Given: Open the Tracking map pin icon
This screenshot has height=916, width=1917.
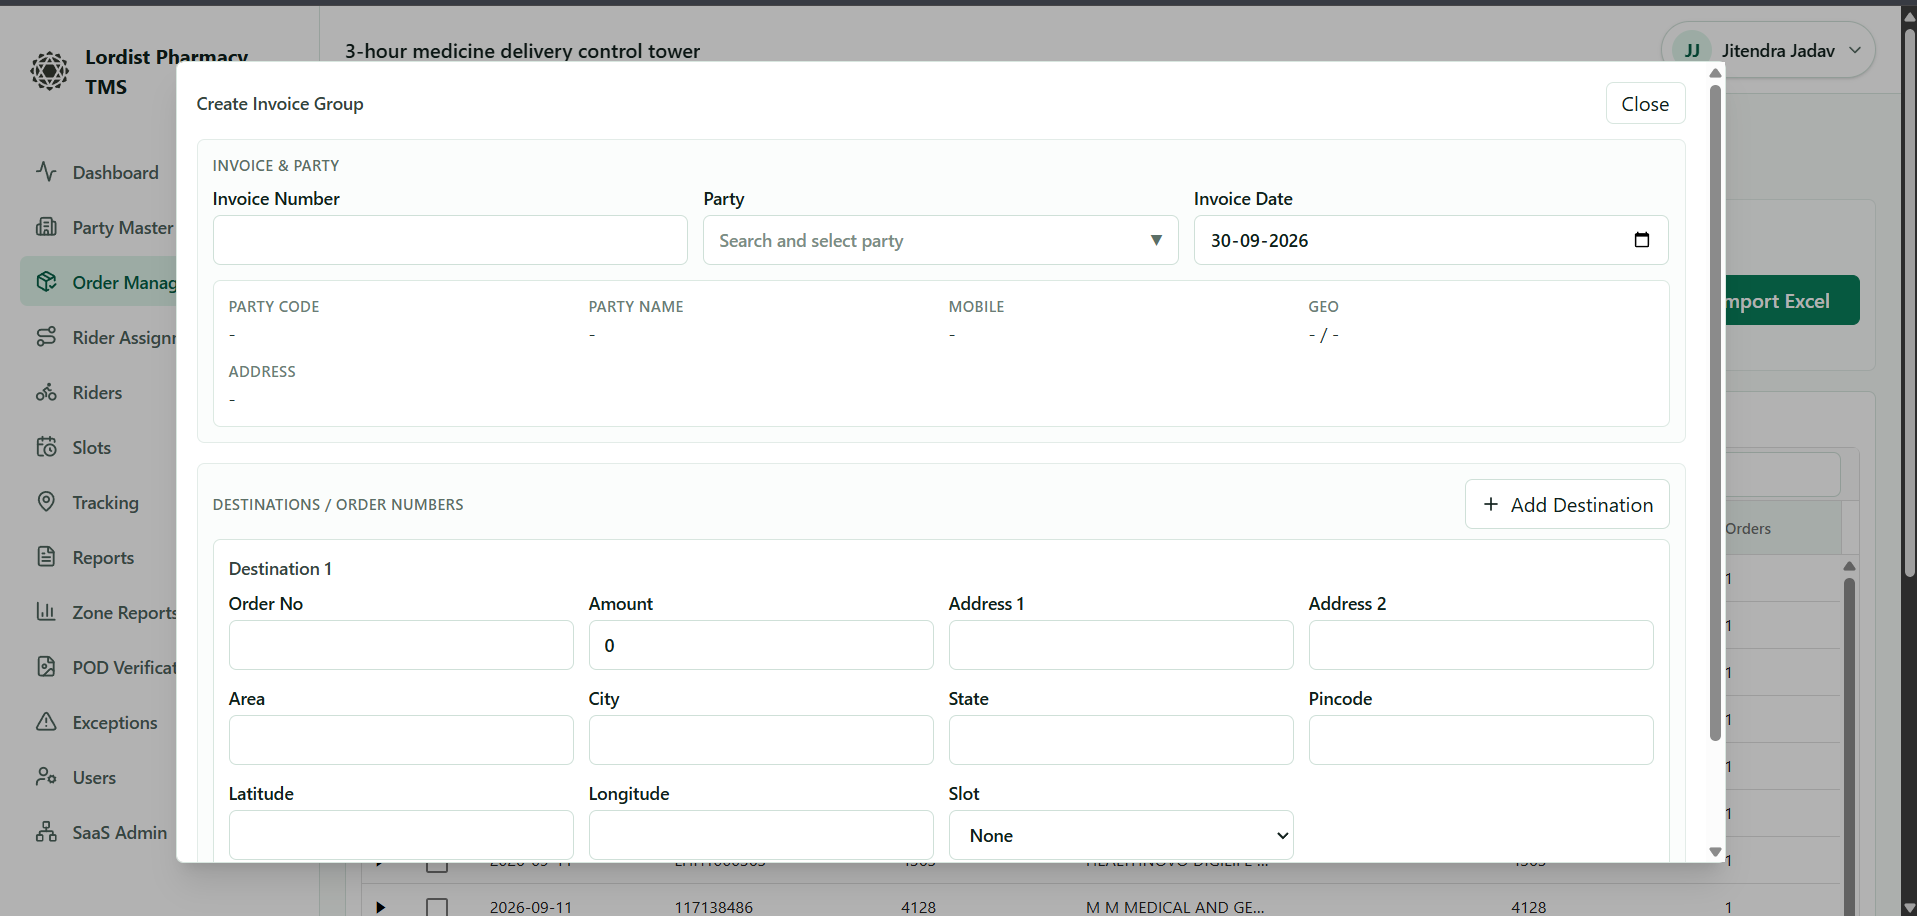Looking at the screenshot, I should pos(46,502).
